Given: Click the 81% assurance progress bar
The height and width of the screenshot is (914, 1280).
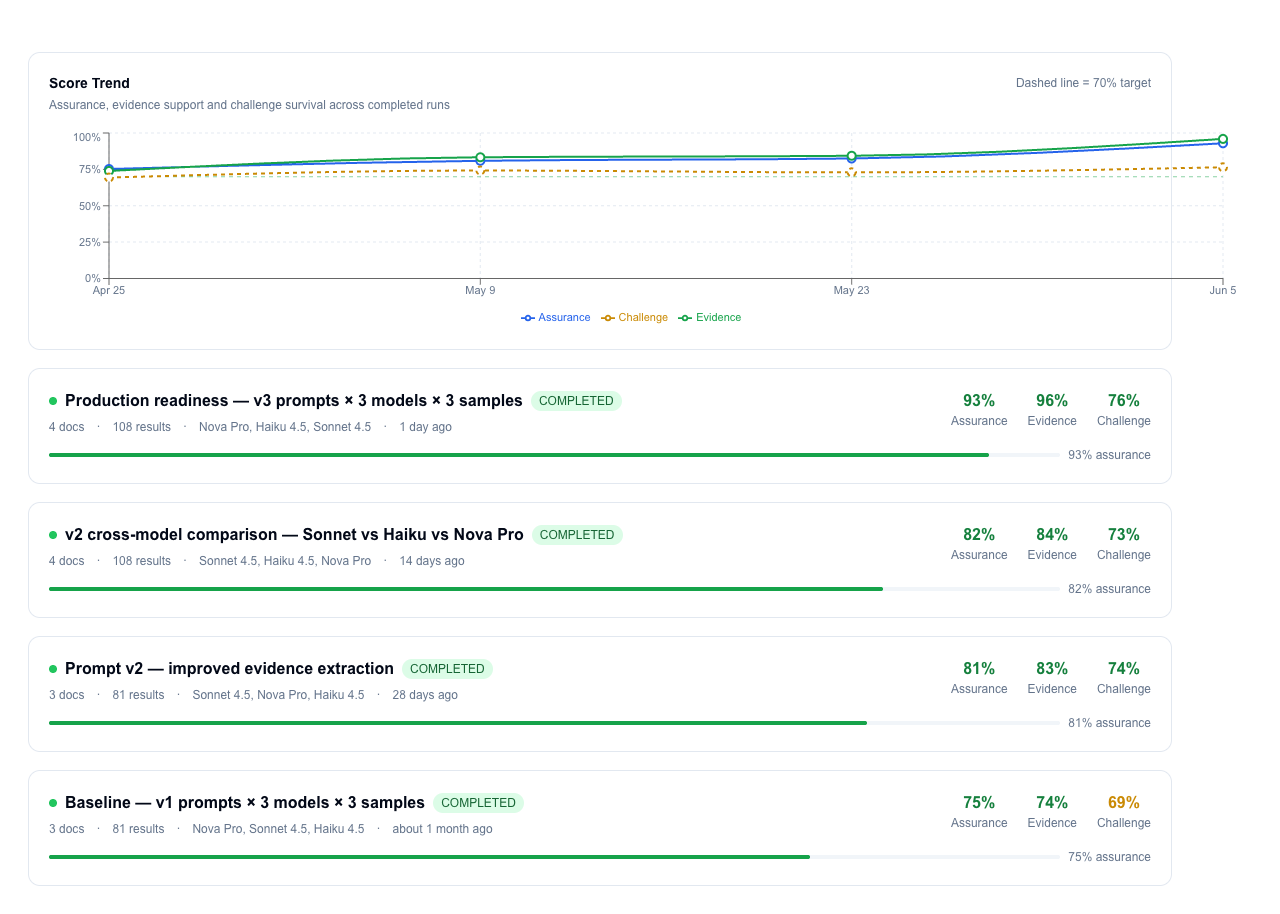Looking at the screenshot, I should pos(554,723).
